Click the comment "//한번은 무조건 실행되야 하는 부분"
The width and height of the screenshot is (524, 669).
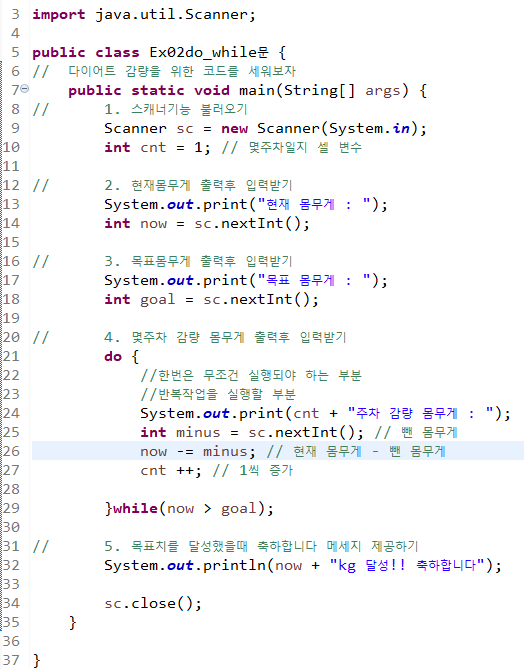click(x=251, y=375)
